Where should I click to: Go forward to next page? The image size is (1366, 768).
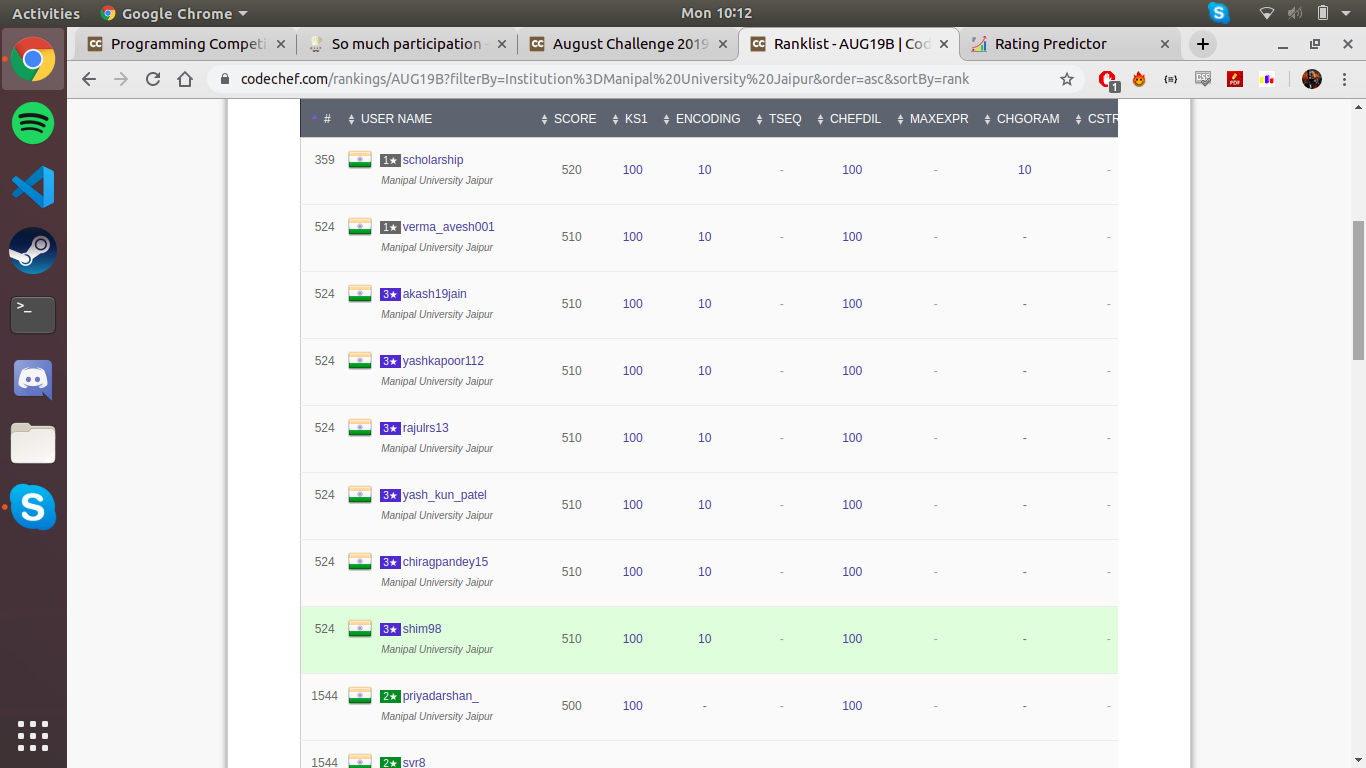coord(121,79)
